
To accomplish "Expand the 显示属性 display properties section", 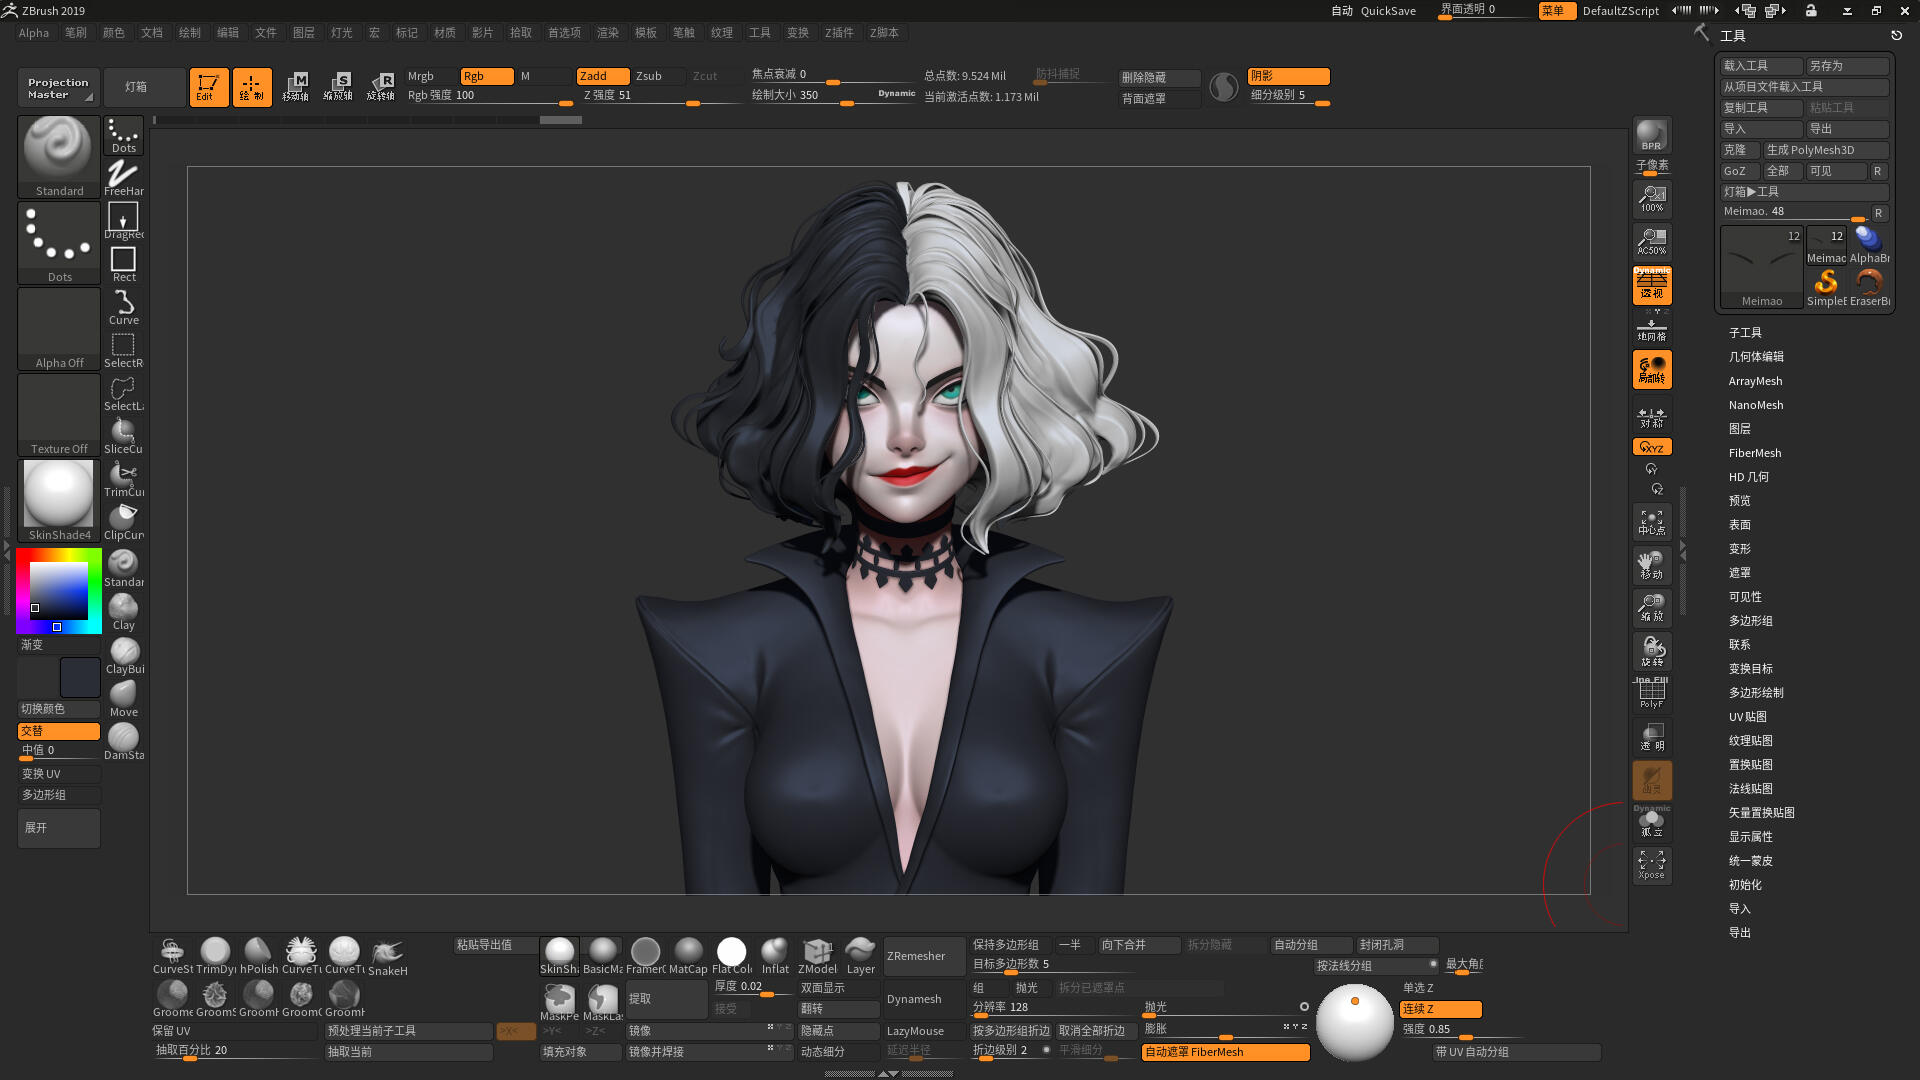I will [x=1750, y=837].
